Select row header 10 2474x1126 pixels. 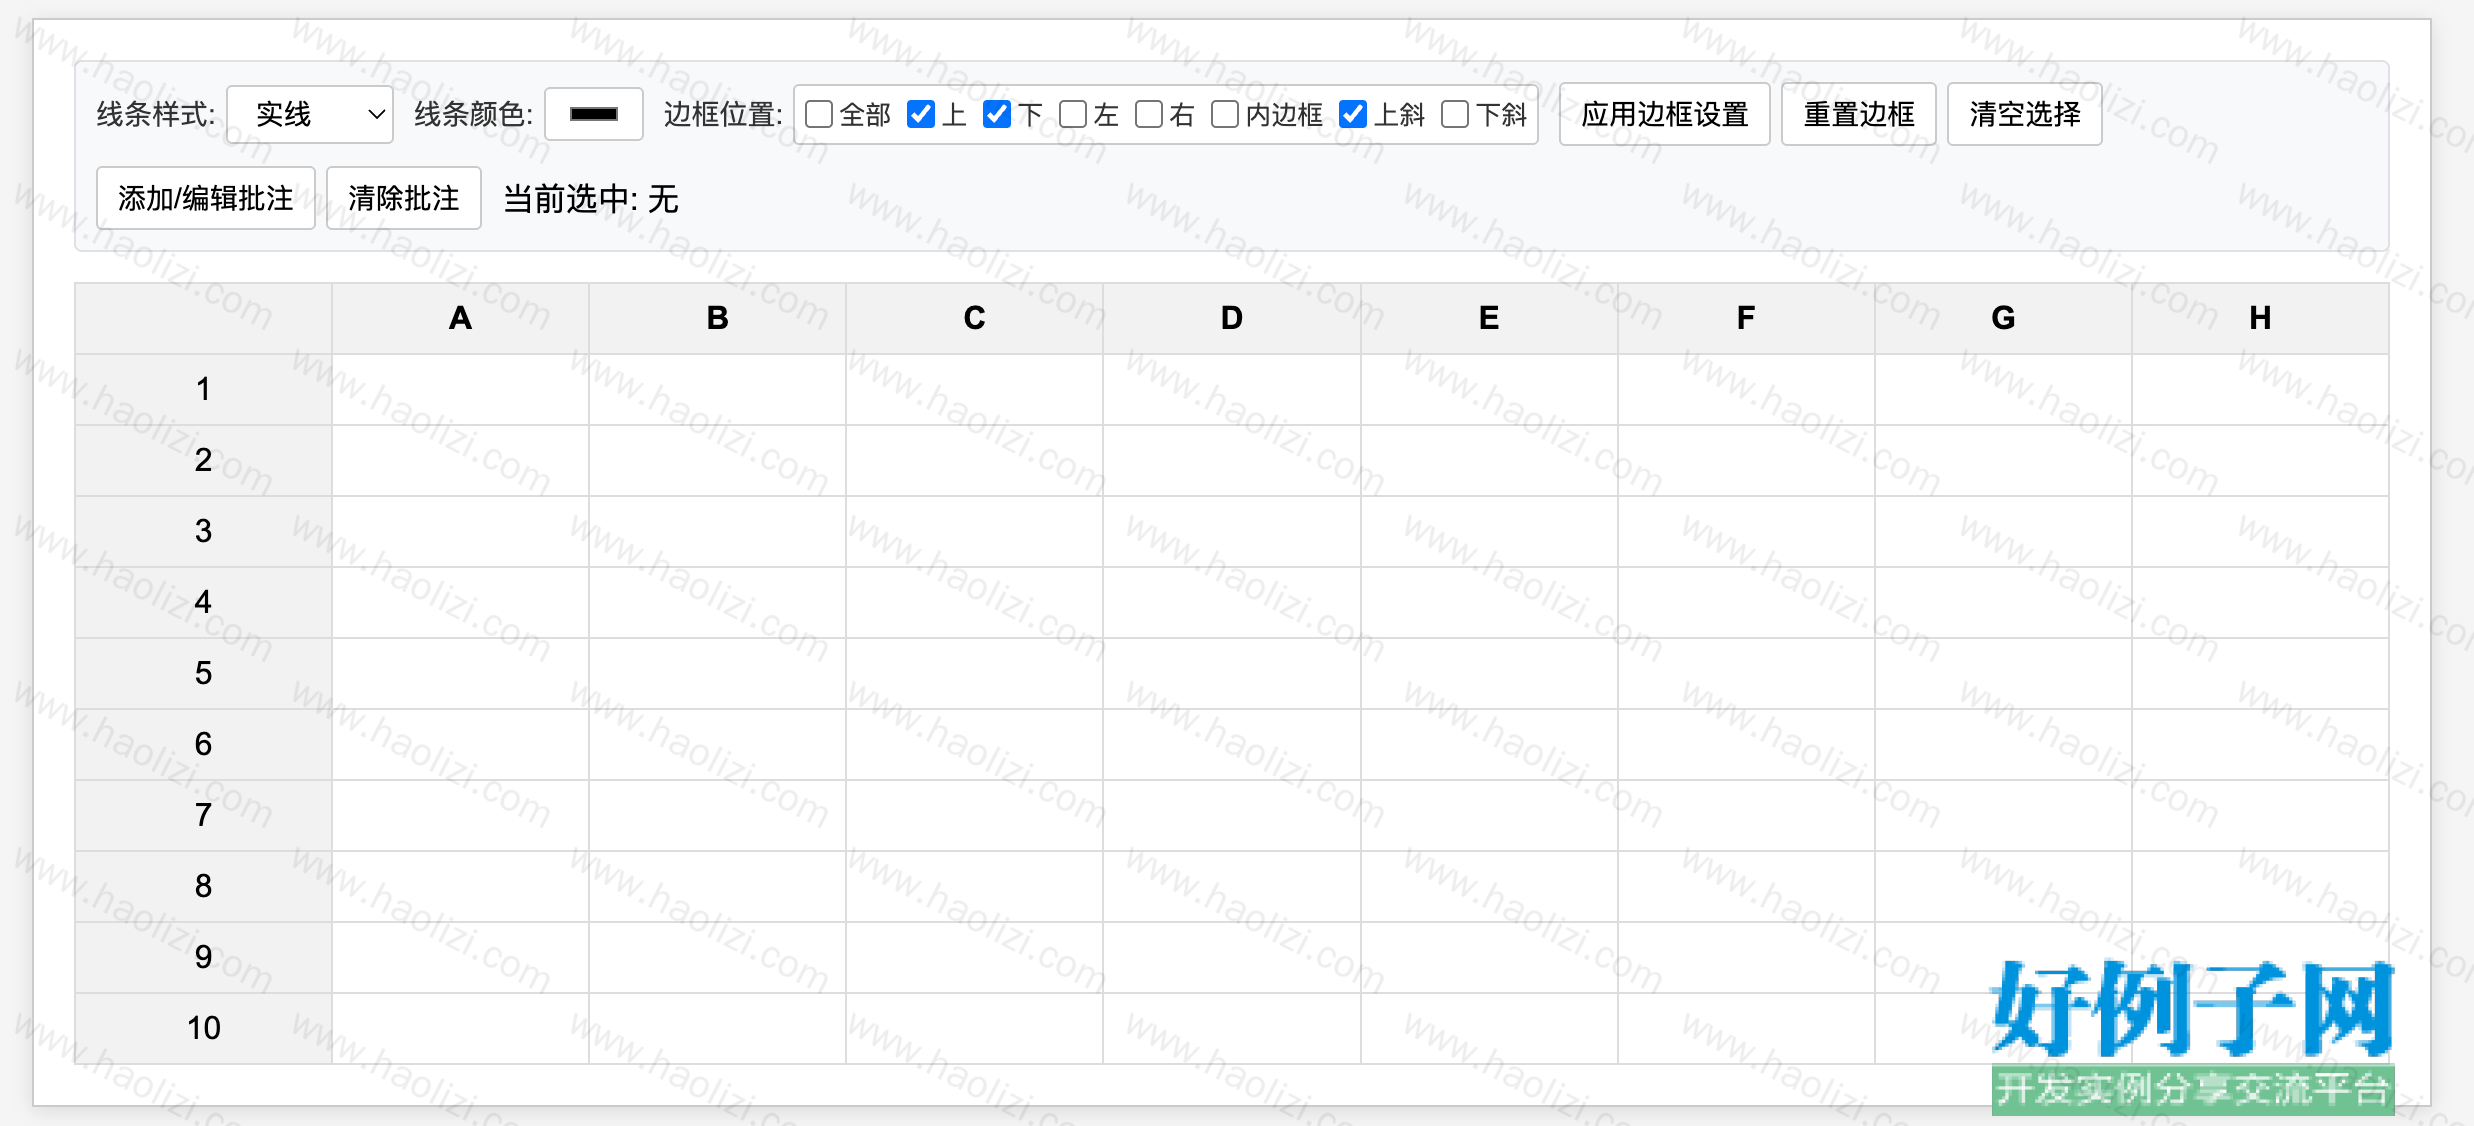click(204, 1028)
